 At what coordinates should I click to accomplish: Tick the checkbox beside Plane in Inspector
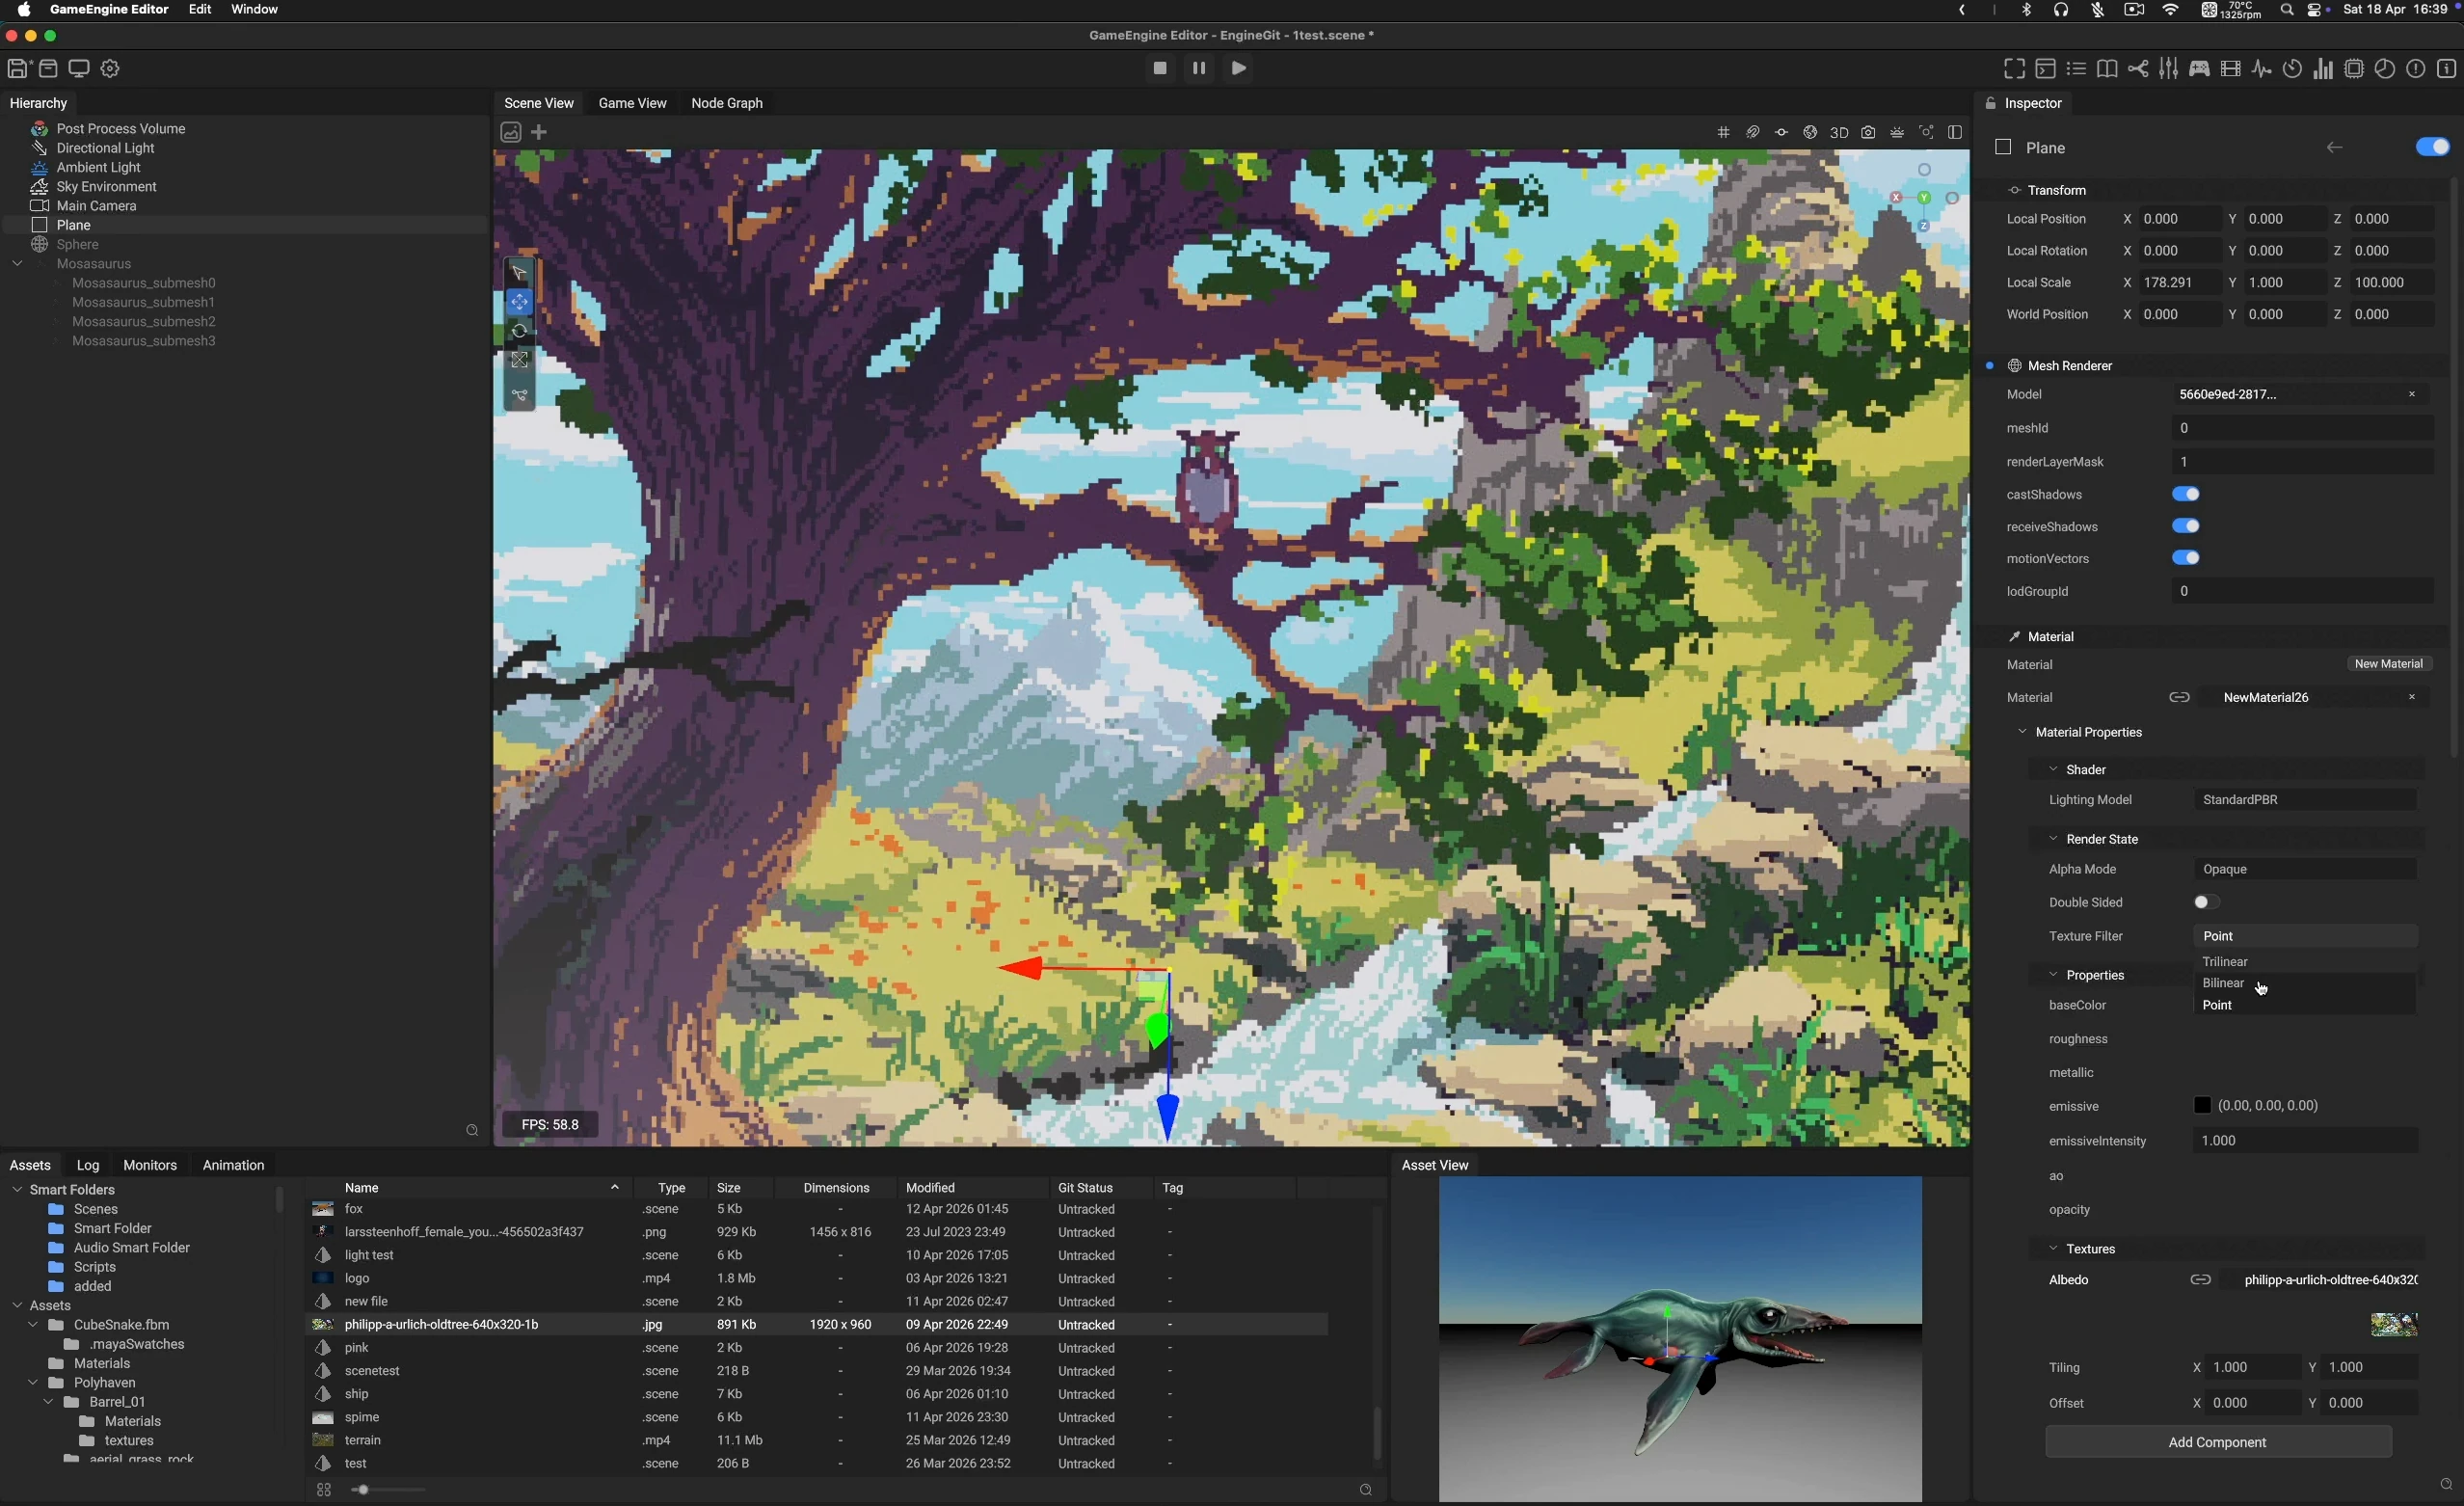(x=2003, y=147)
